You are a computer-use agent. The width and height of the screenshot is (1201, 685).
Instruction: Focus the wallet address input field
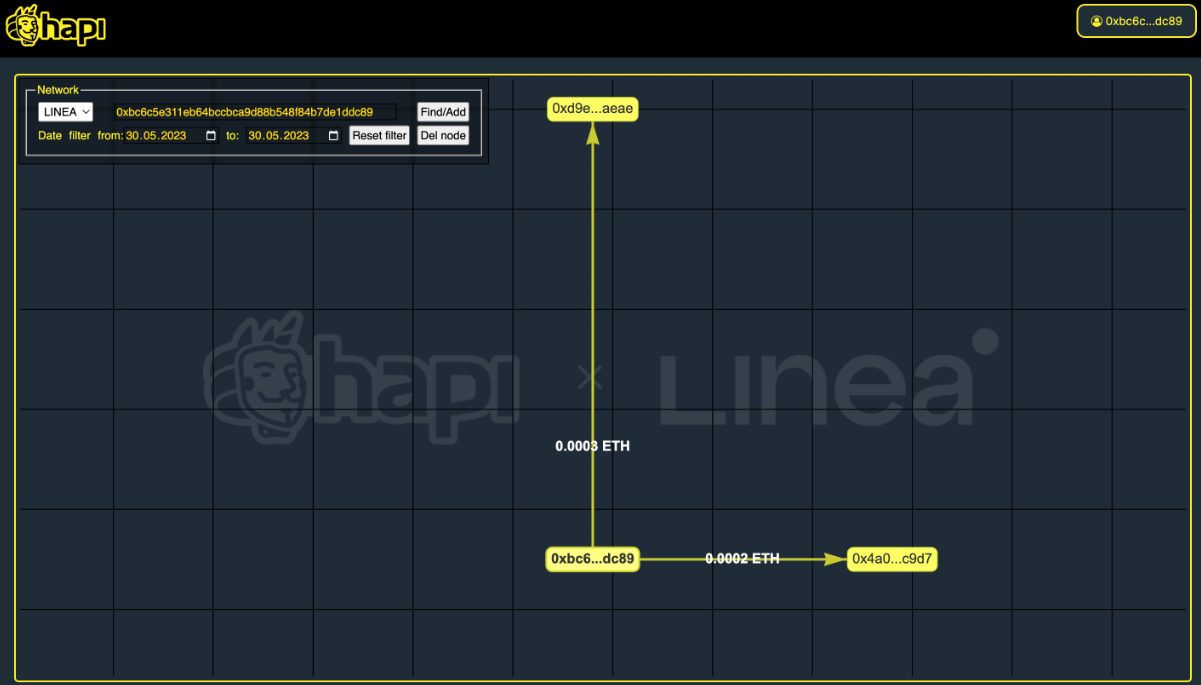254,112
